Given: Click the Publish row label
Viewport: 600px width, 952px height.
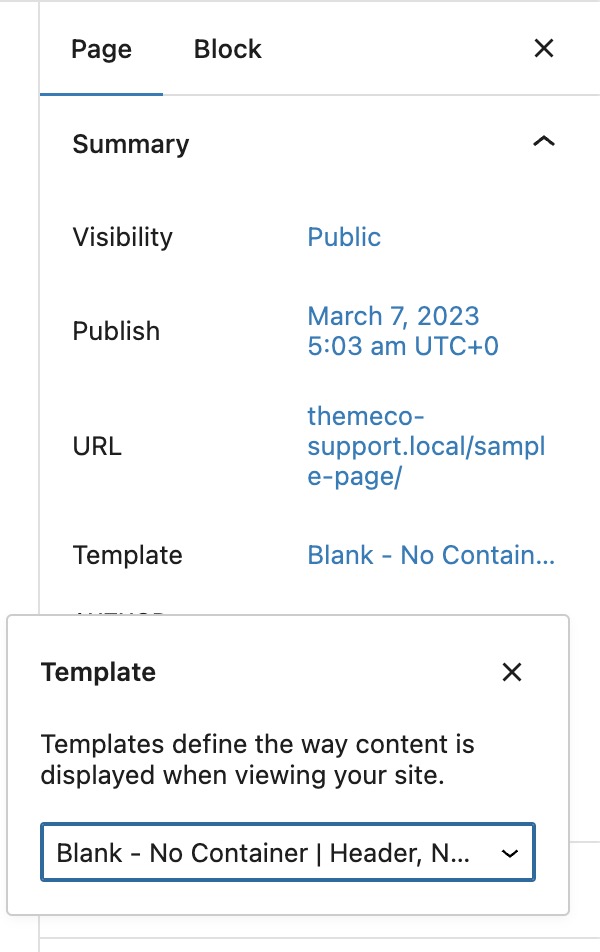Looking at the screenshot, I should coord(116,331).
